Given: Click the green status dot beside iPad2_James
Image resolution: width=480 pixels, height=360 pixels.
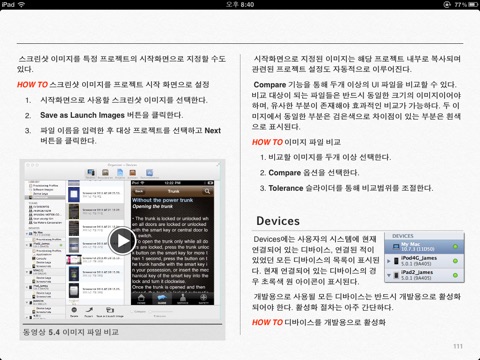Looking at the screenshot, I should tap(455, 275).
